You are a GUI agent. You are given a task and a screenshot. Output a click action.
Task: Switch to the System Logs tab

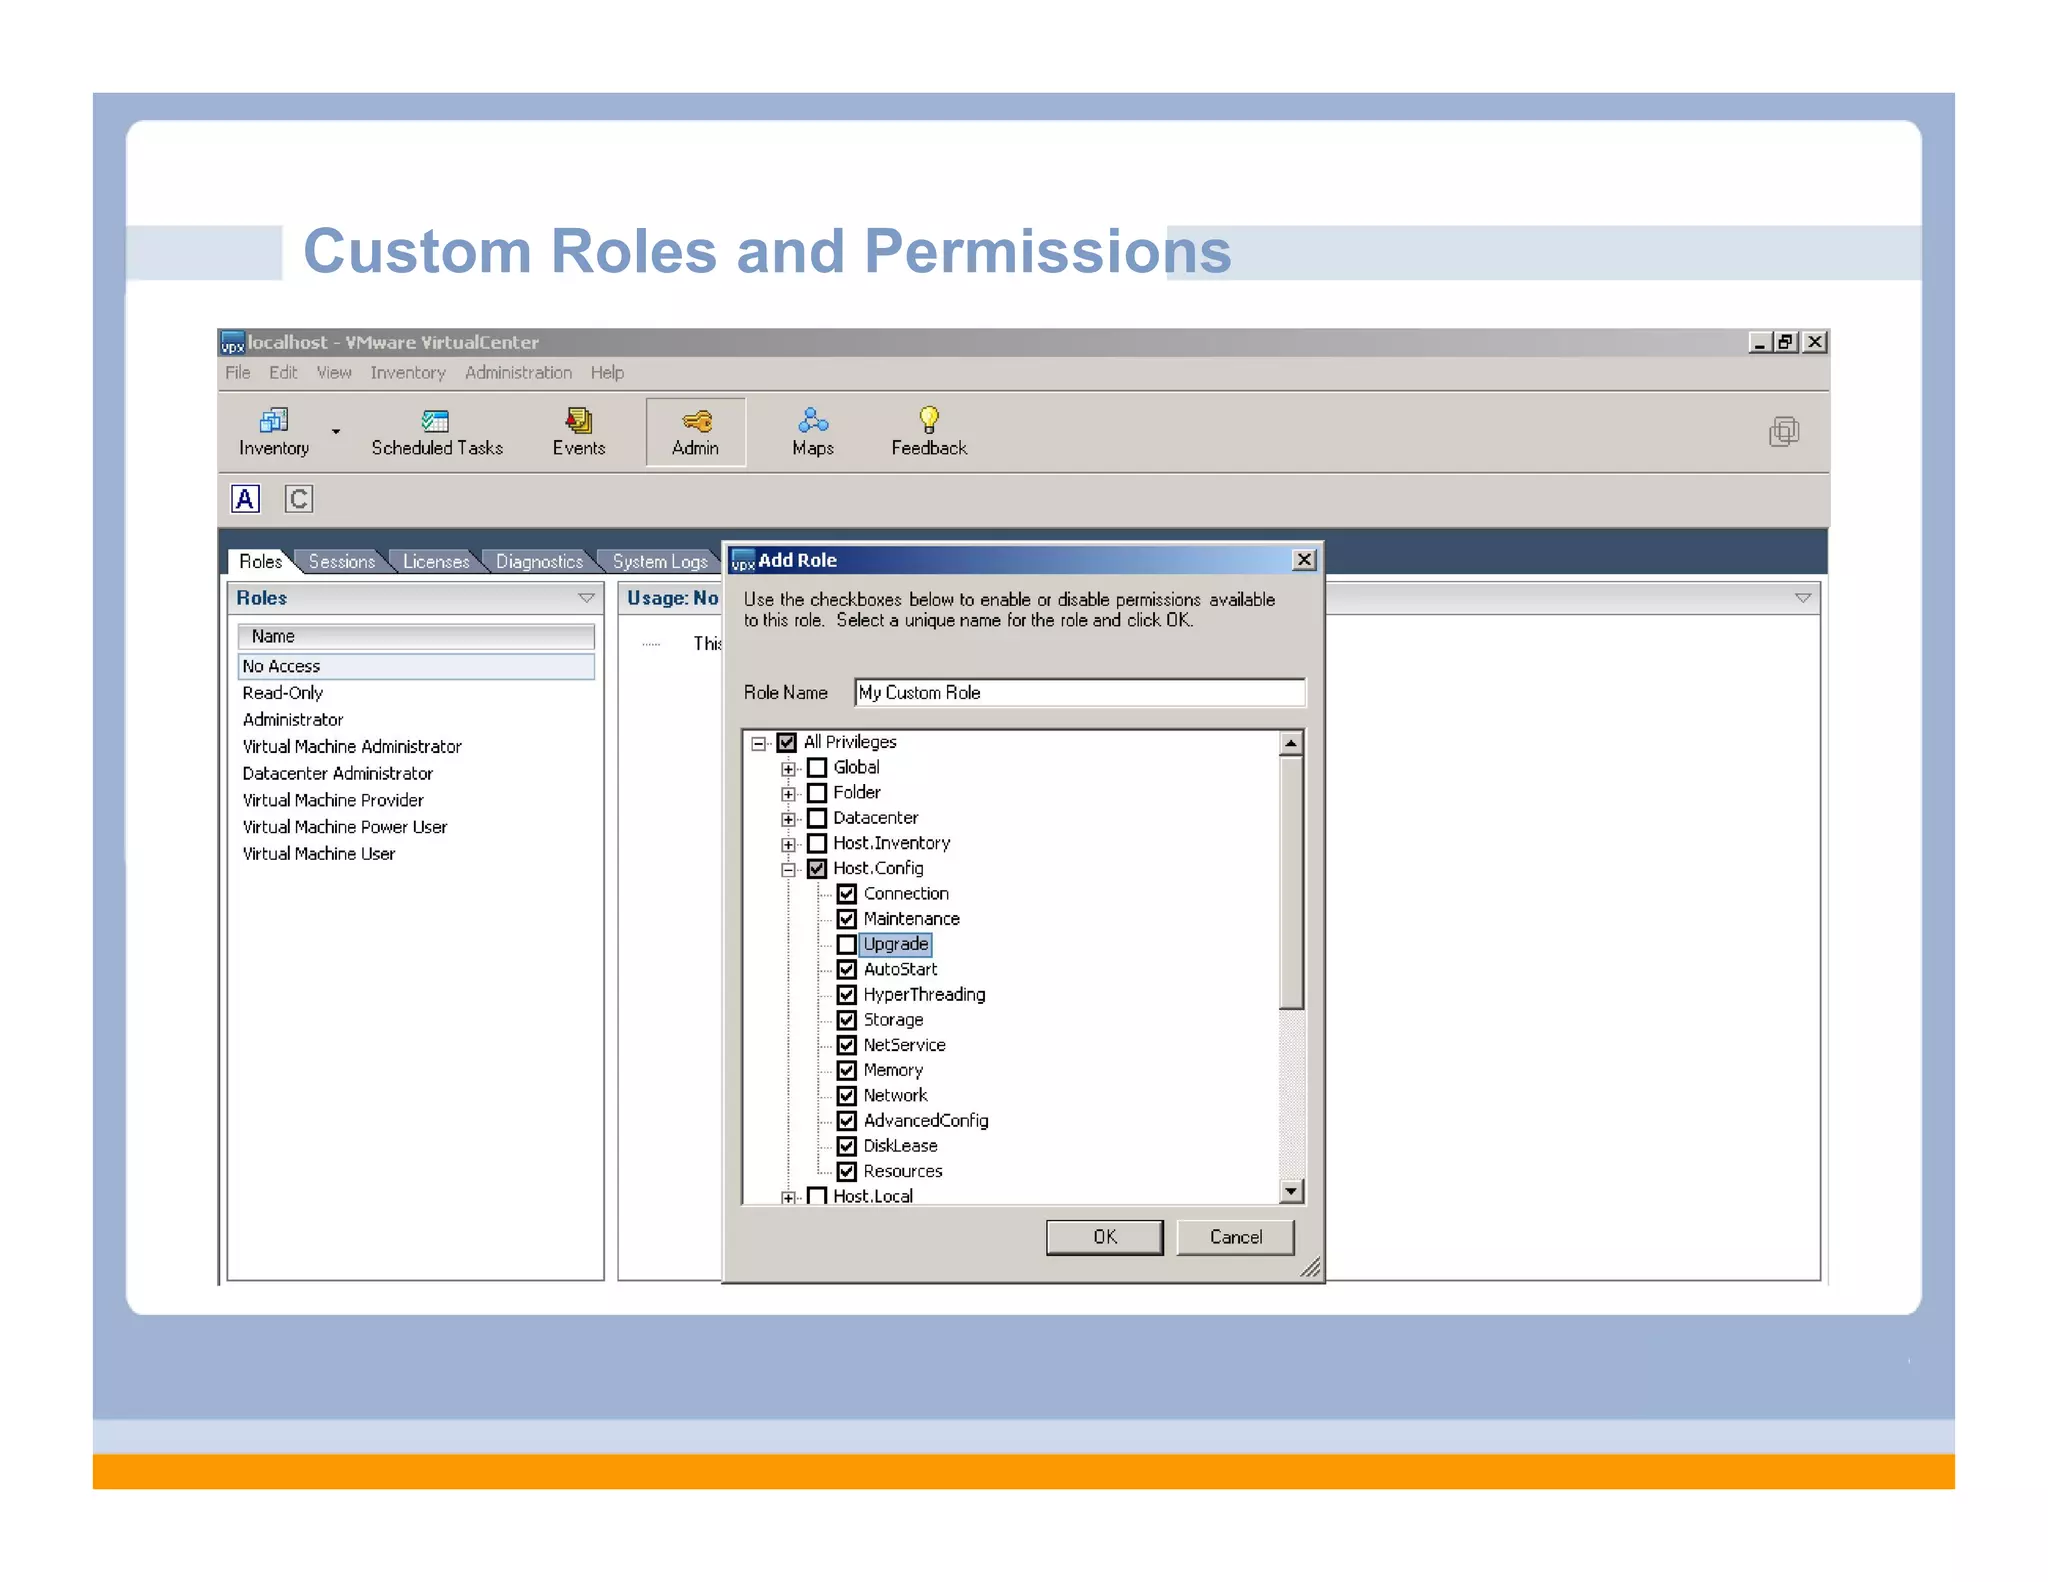click(660, 562)
